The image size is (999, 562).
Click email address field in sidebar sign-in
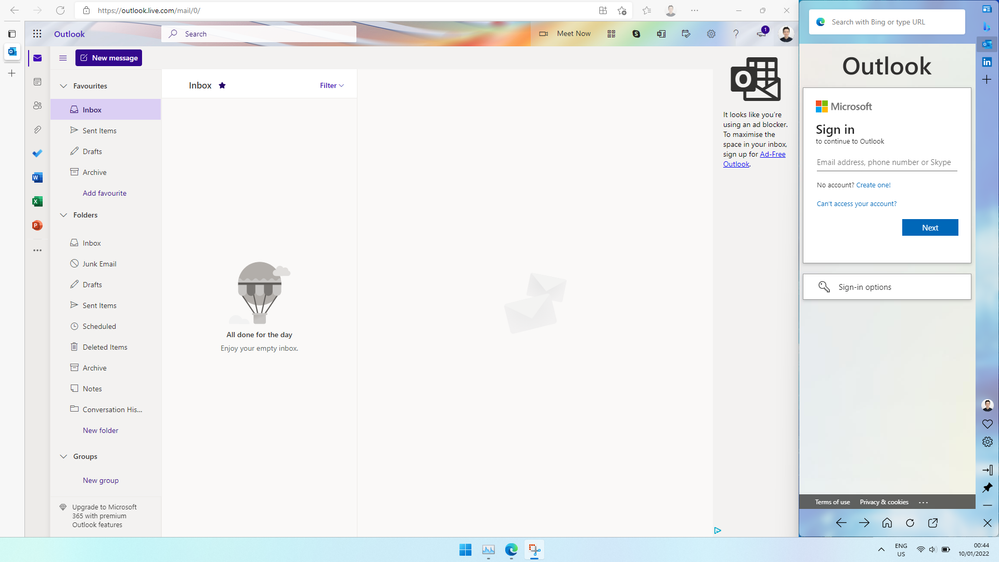pos(886,162)
